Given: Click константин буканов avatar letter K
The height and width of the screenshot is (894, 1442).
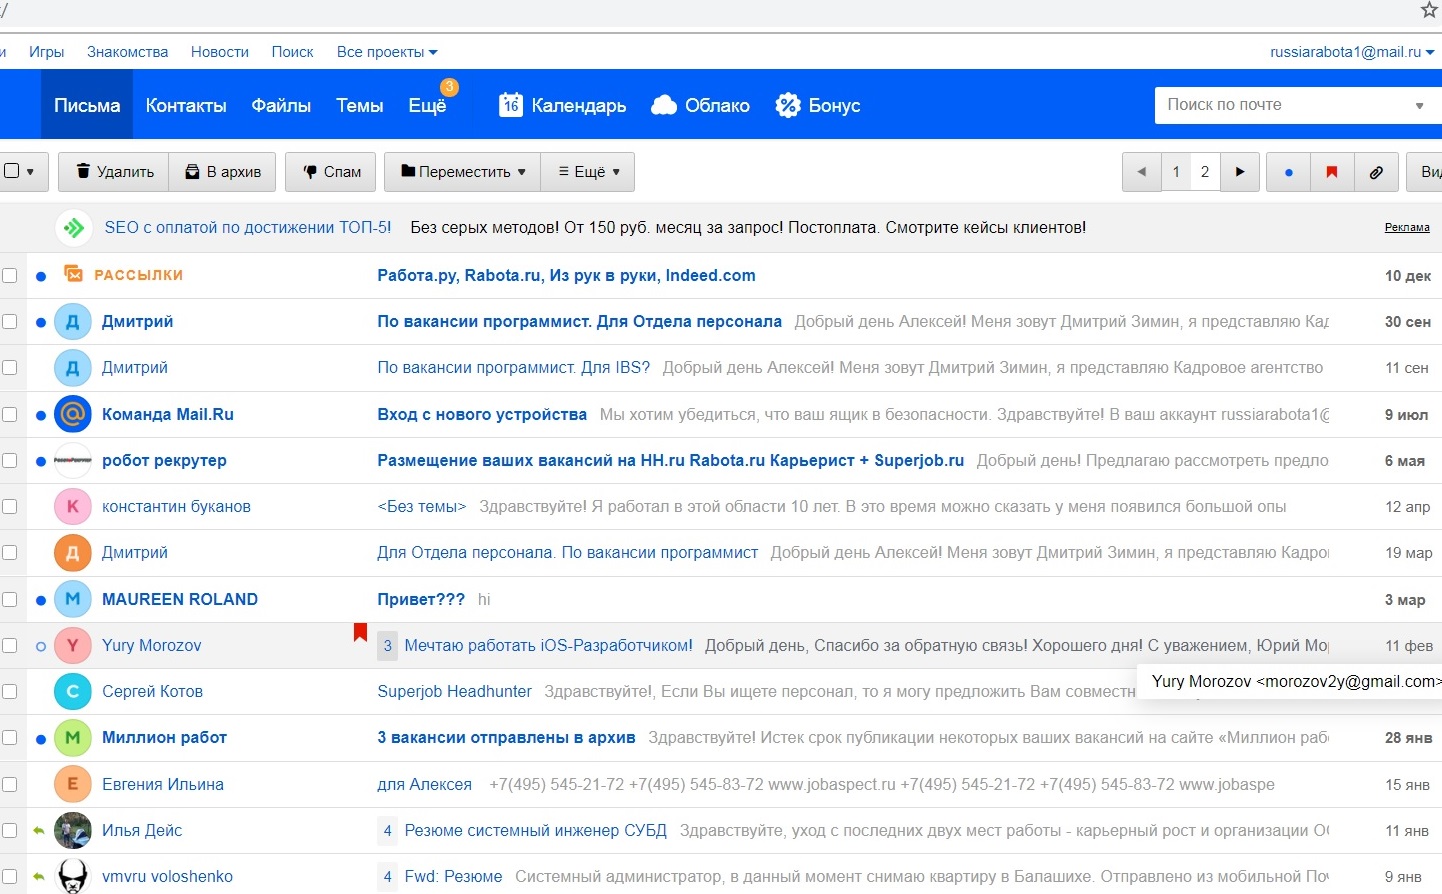Looking at the screenshot, I should (72, 507).
